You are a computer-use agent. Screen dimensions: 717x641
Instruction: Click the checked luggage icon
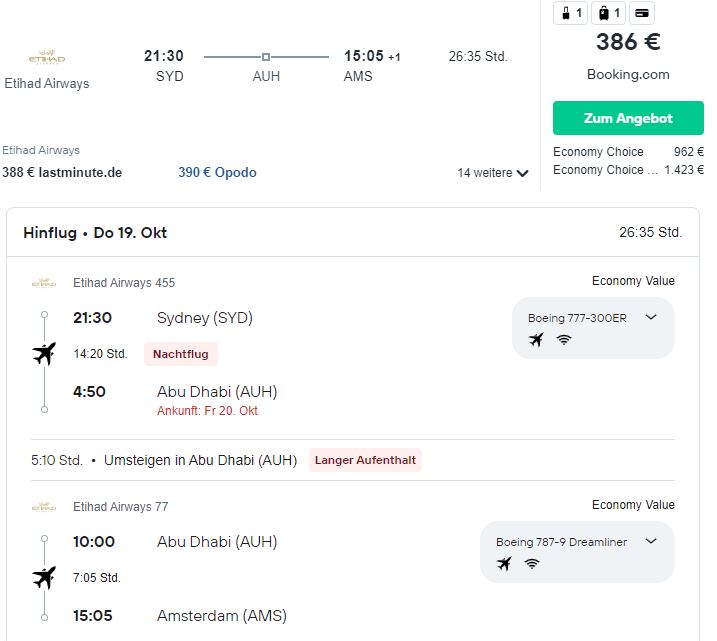609,13
